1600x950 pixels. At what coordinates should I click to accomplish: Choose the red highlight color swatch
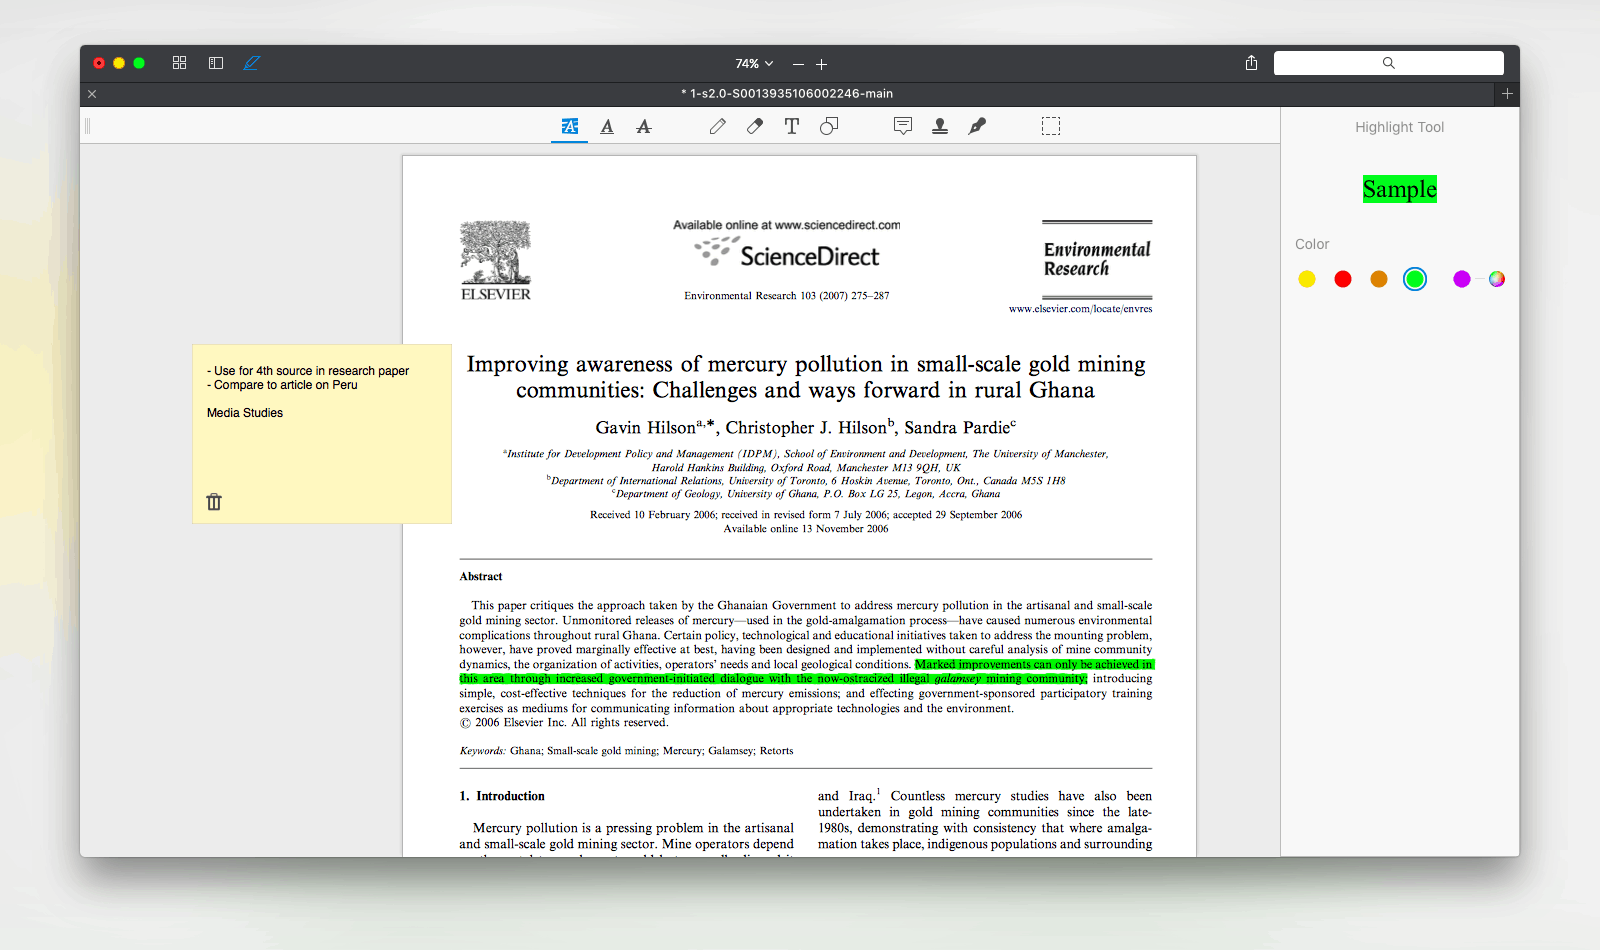pyautogui.click(x=1343, y=279)
